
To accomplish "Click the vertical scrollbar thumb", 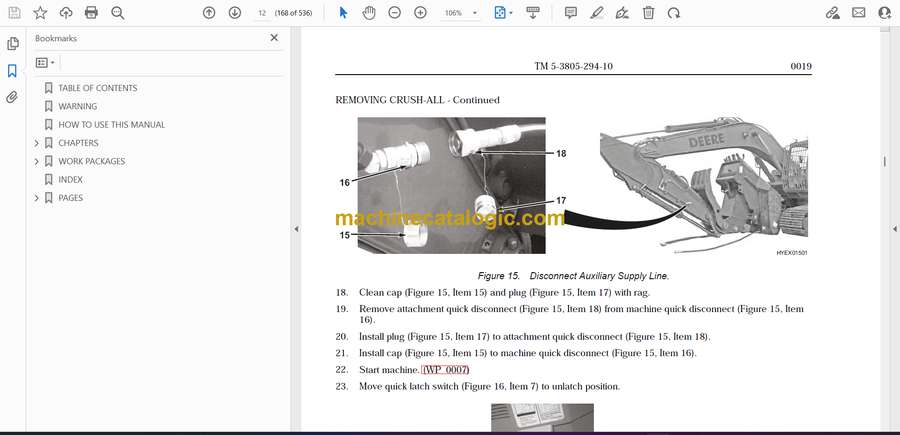I will [885, 162].
